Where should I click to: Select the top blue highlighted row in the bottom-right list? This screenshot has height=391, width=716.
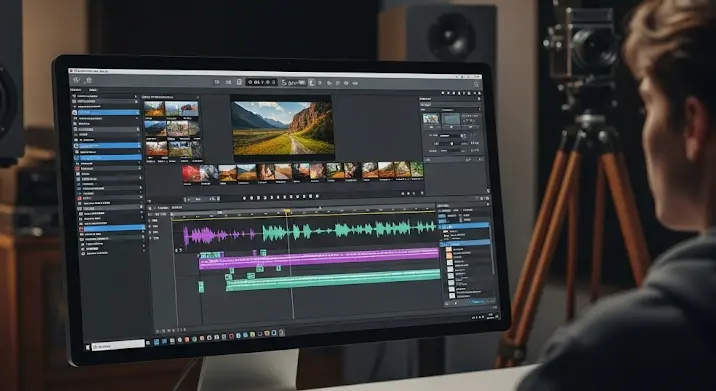point(463,226)
